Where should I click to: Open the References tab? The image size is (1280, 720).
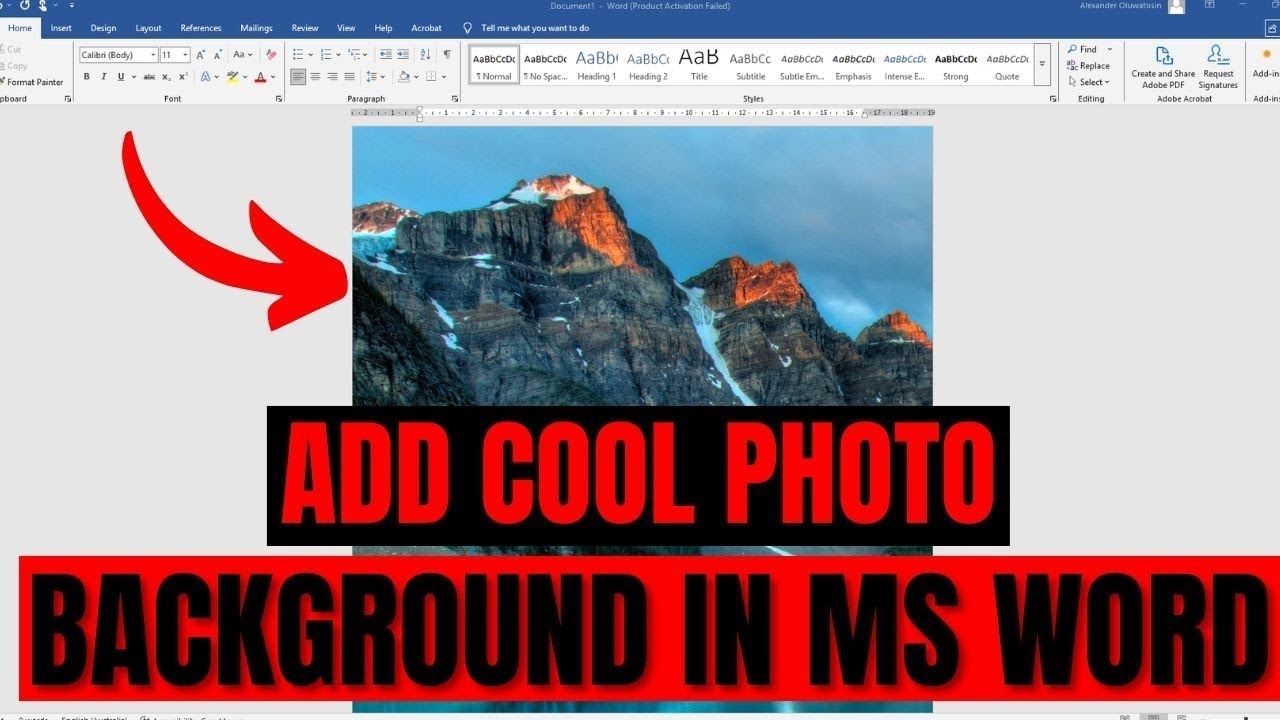pyautogui.click(x=201, y=28)
